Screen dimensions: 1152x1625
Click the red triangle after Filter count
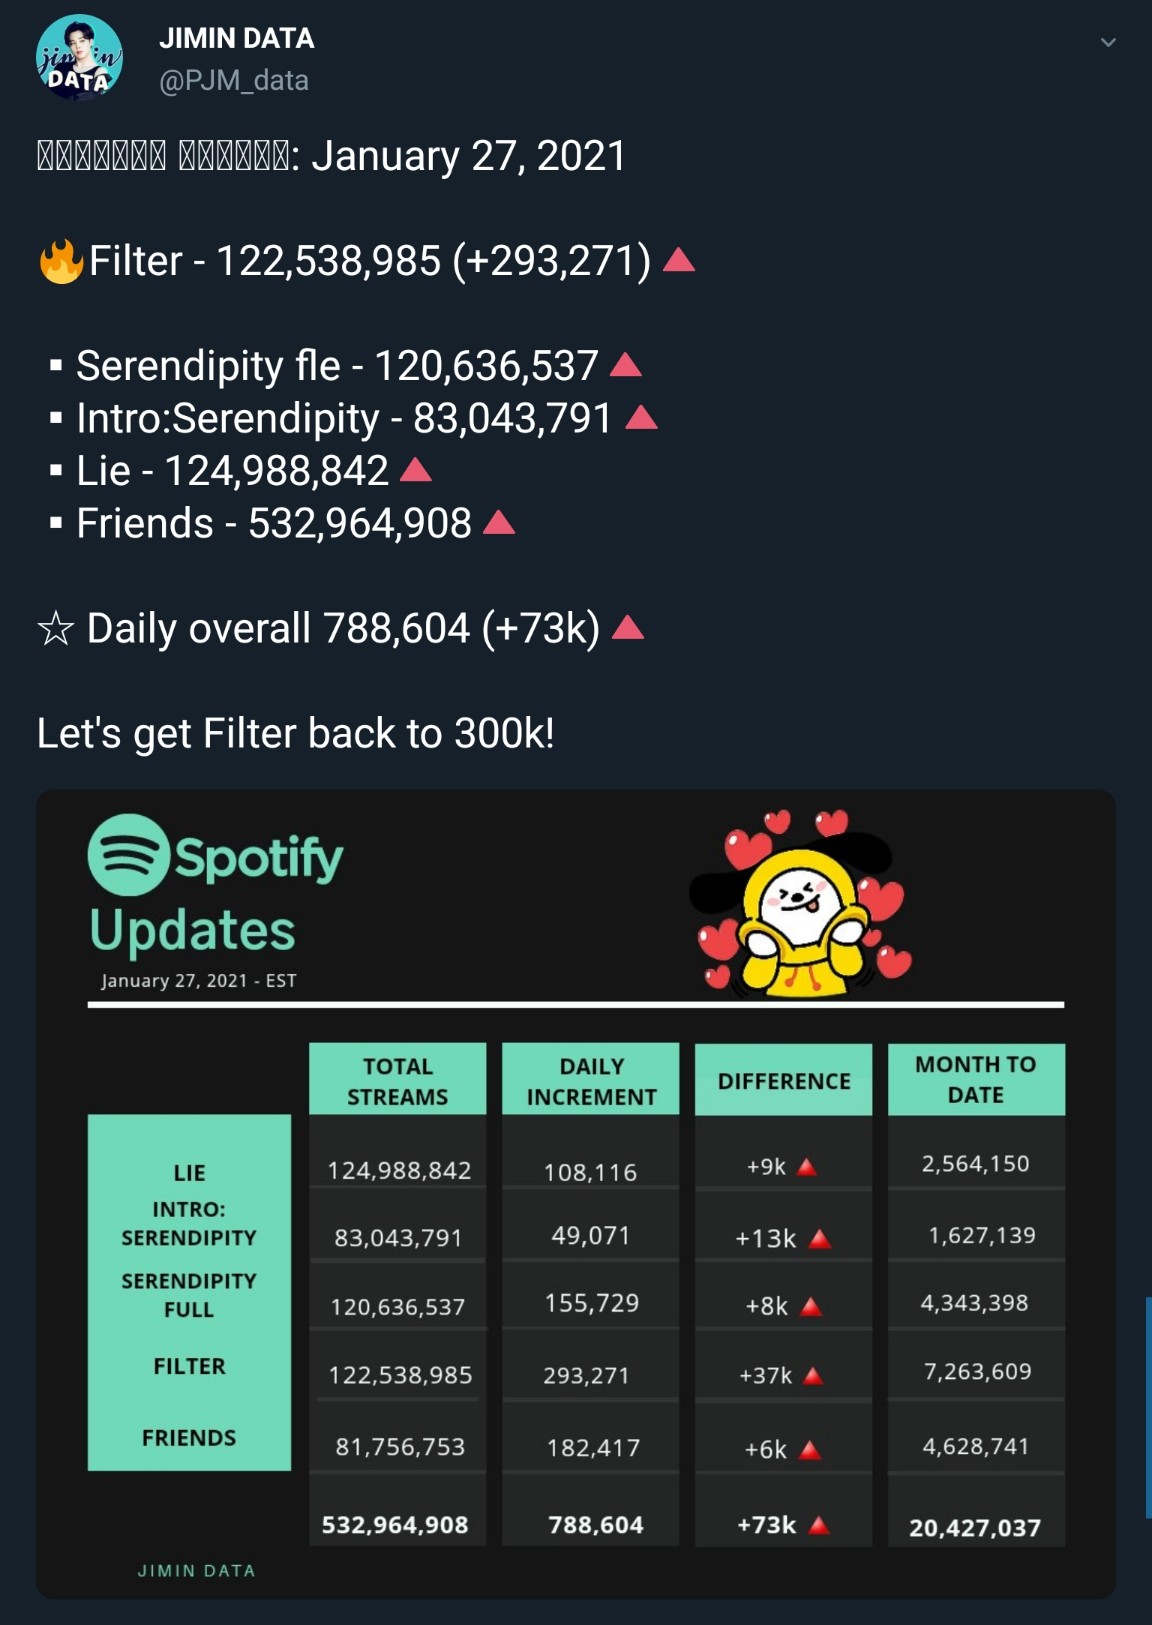click(x=679, y=261)
